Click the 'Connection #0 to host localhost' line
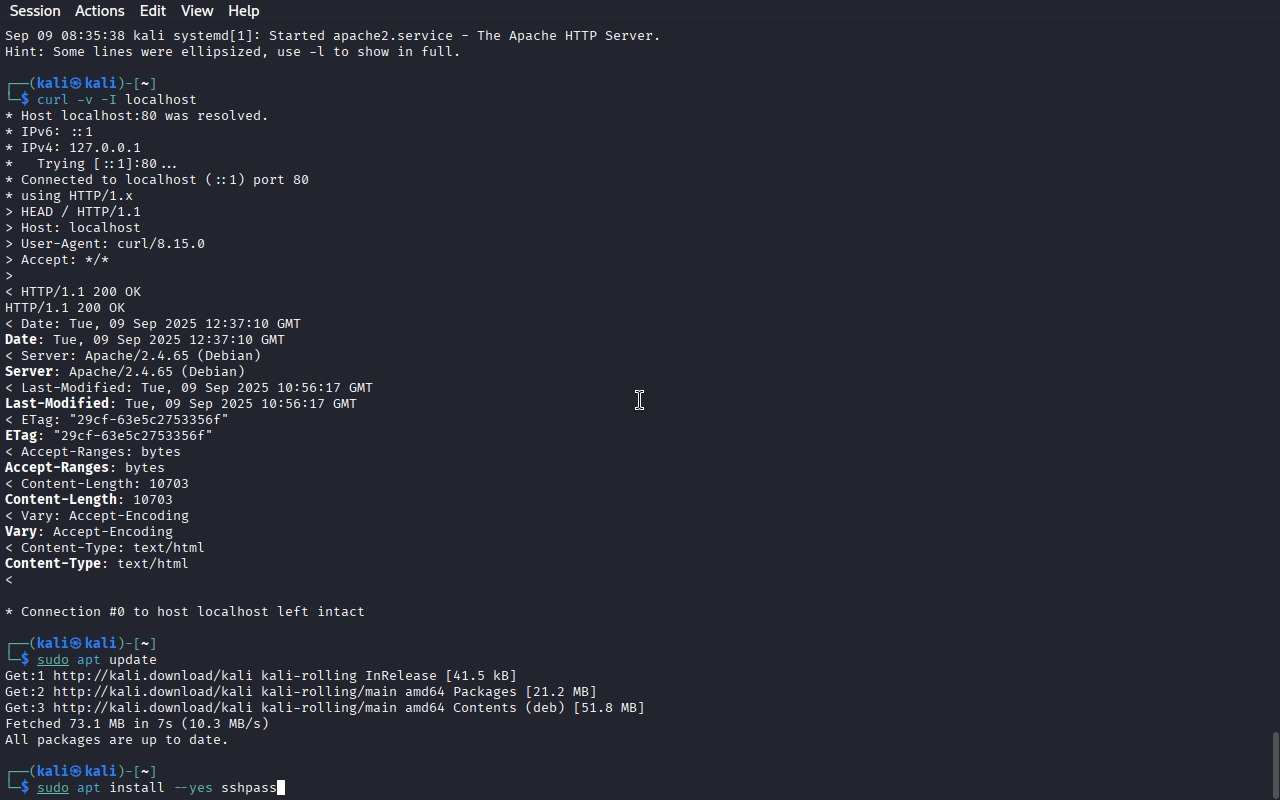Image resolution: width=1280 pixels, height=800 pixels. coord(185,612)
